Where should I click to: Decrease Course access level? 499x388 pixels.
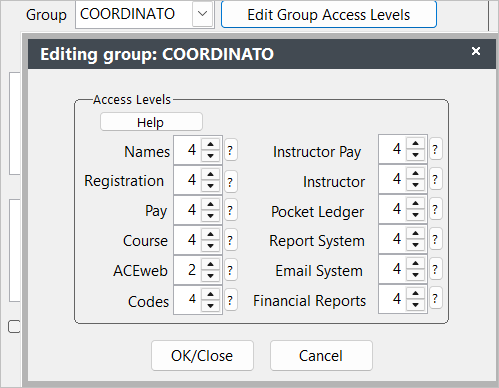pyautogui.click(x=210, y=246)
